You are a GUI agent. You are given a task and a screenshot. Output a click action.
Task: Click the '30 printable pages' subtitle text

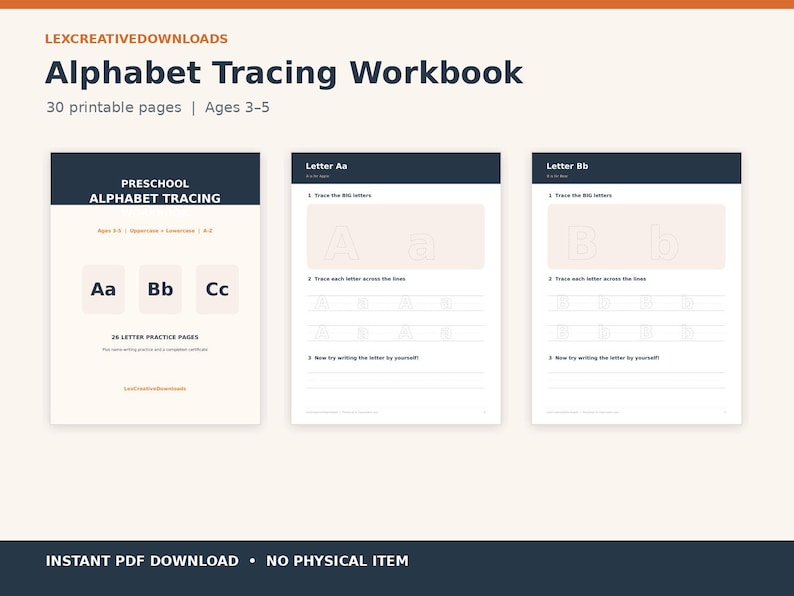(x=114, y=107)
